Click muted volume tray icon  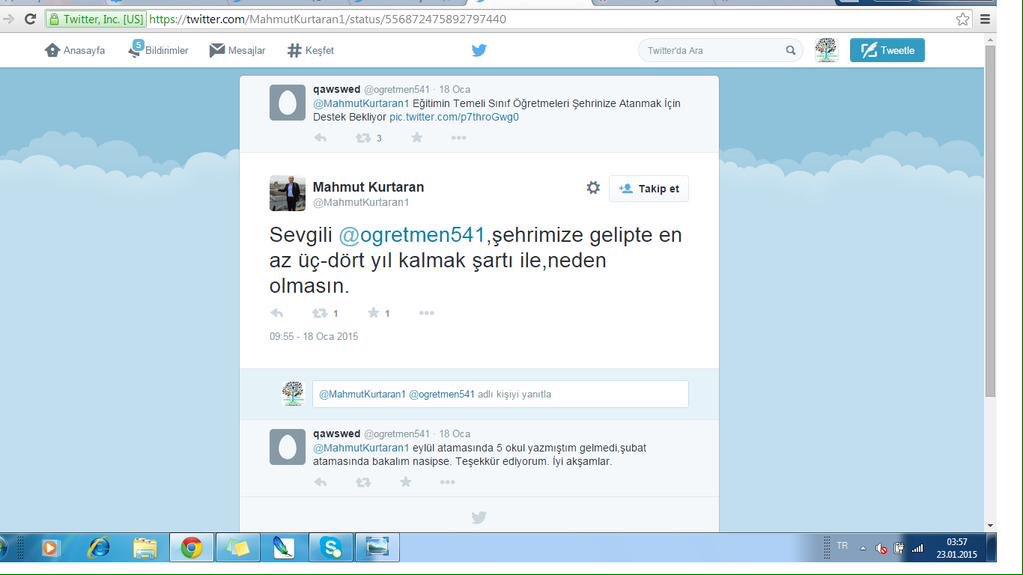881,548
